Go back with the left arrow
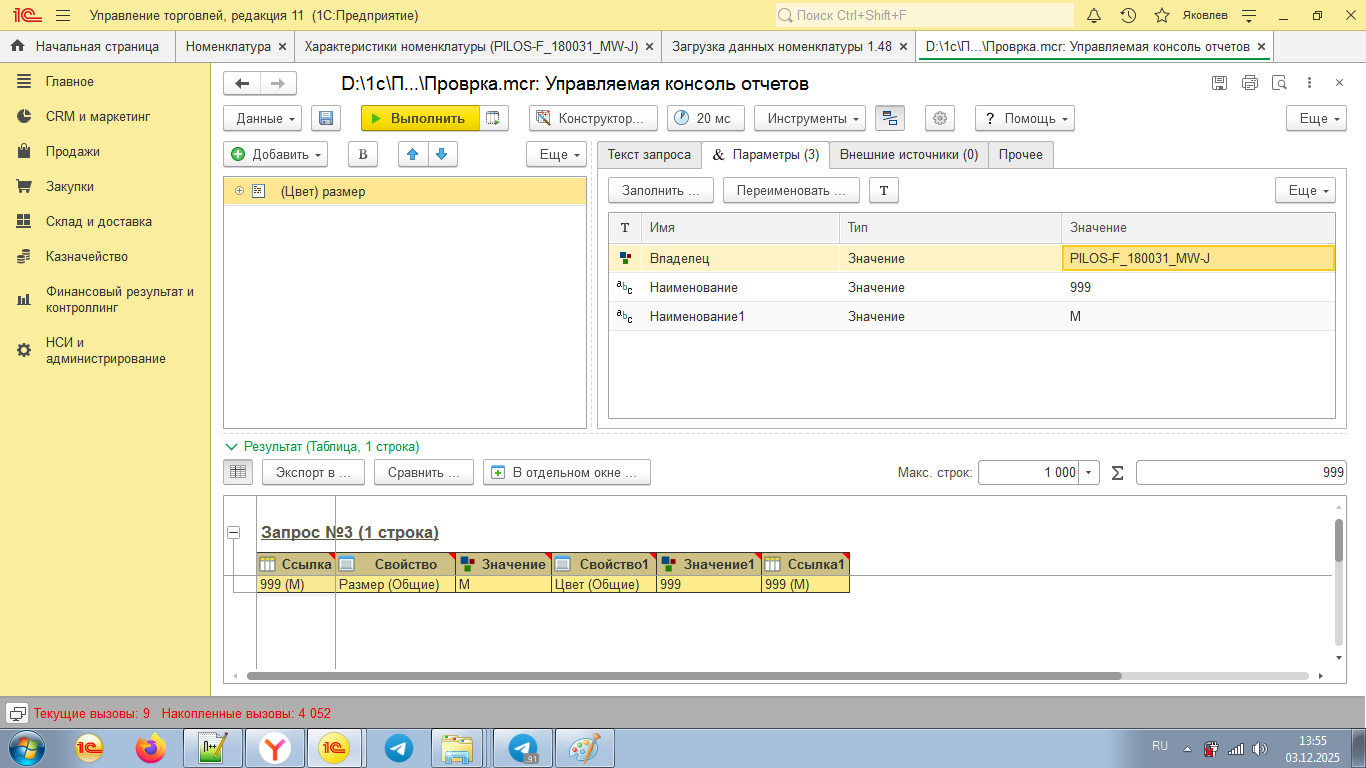1366x768 pixels. click(x=241, y=84)
